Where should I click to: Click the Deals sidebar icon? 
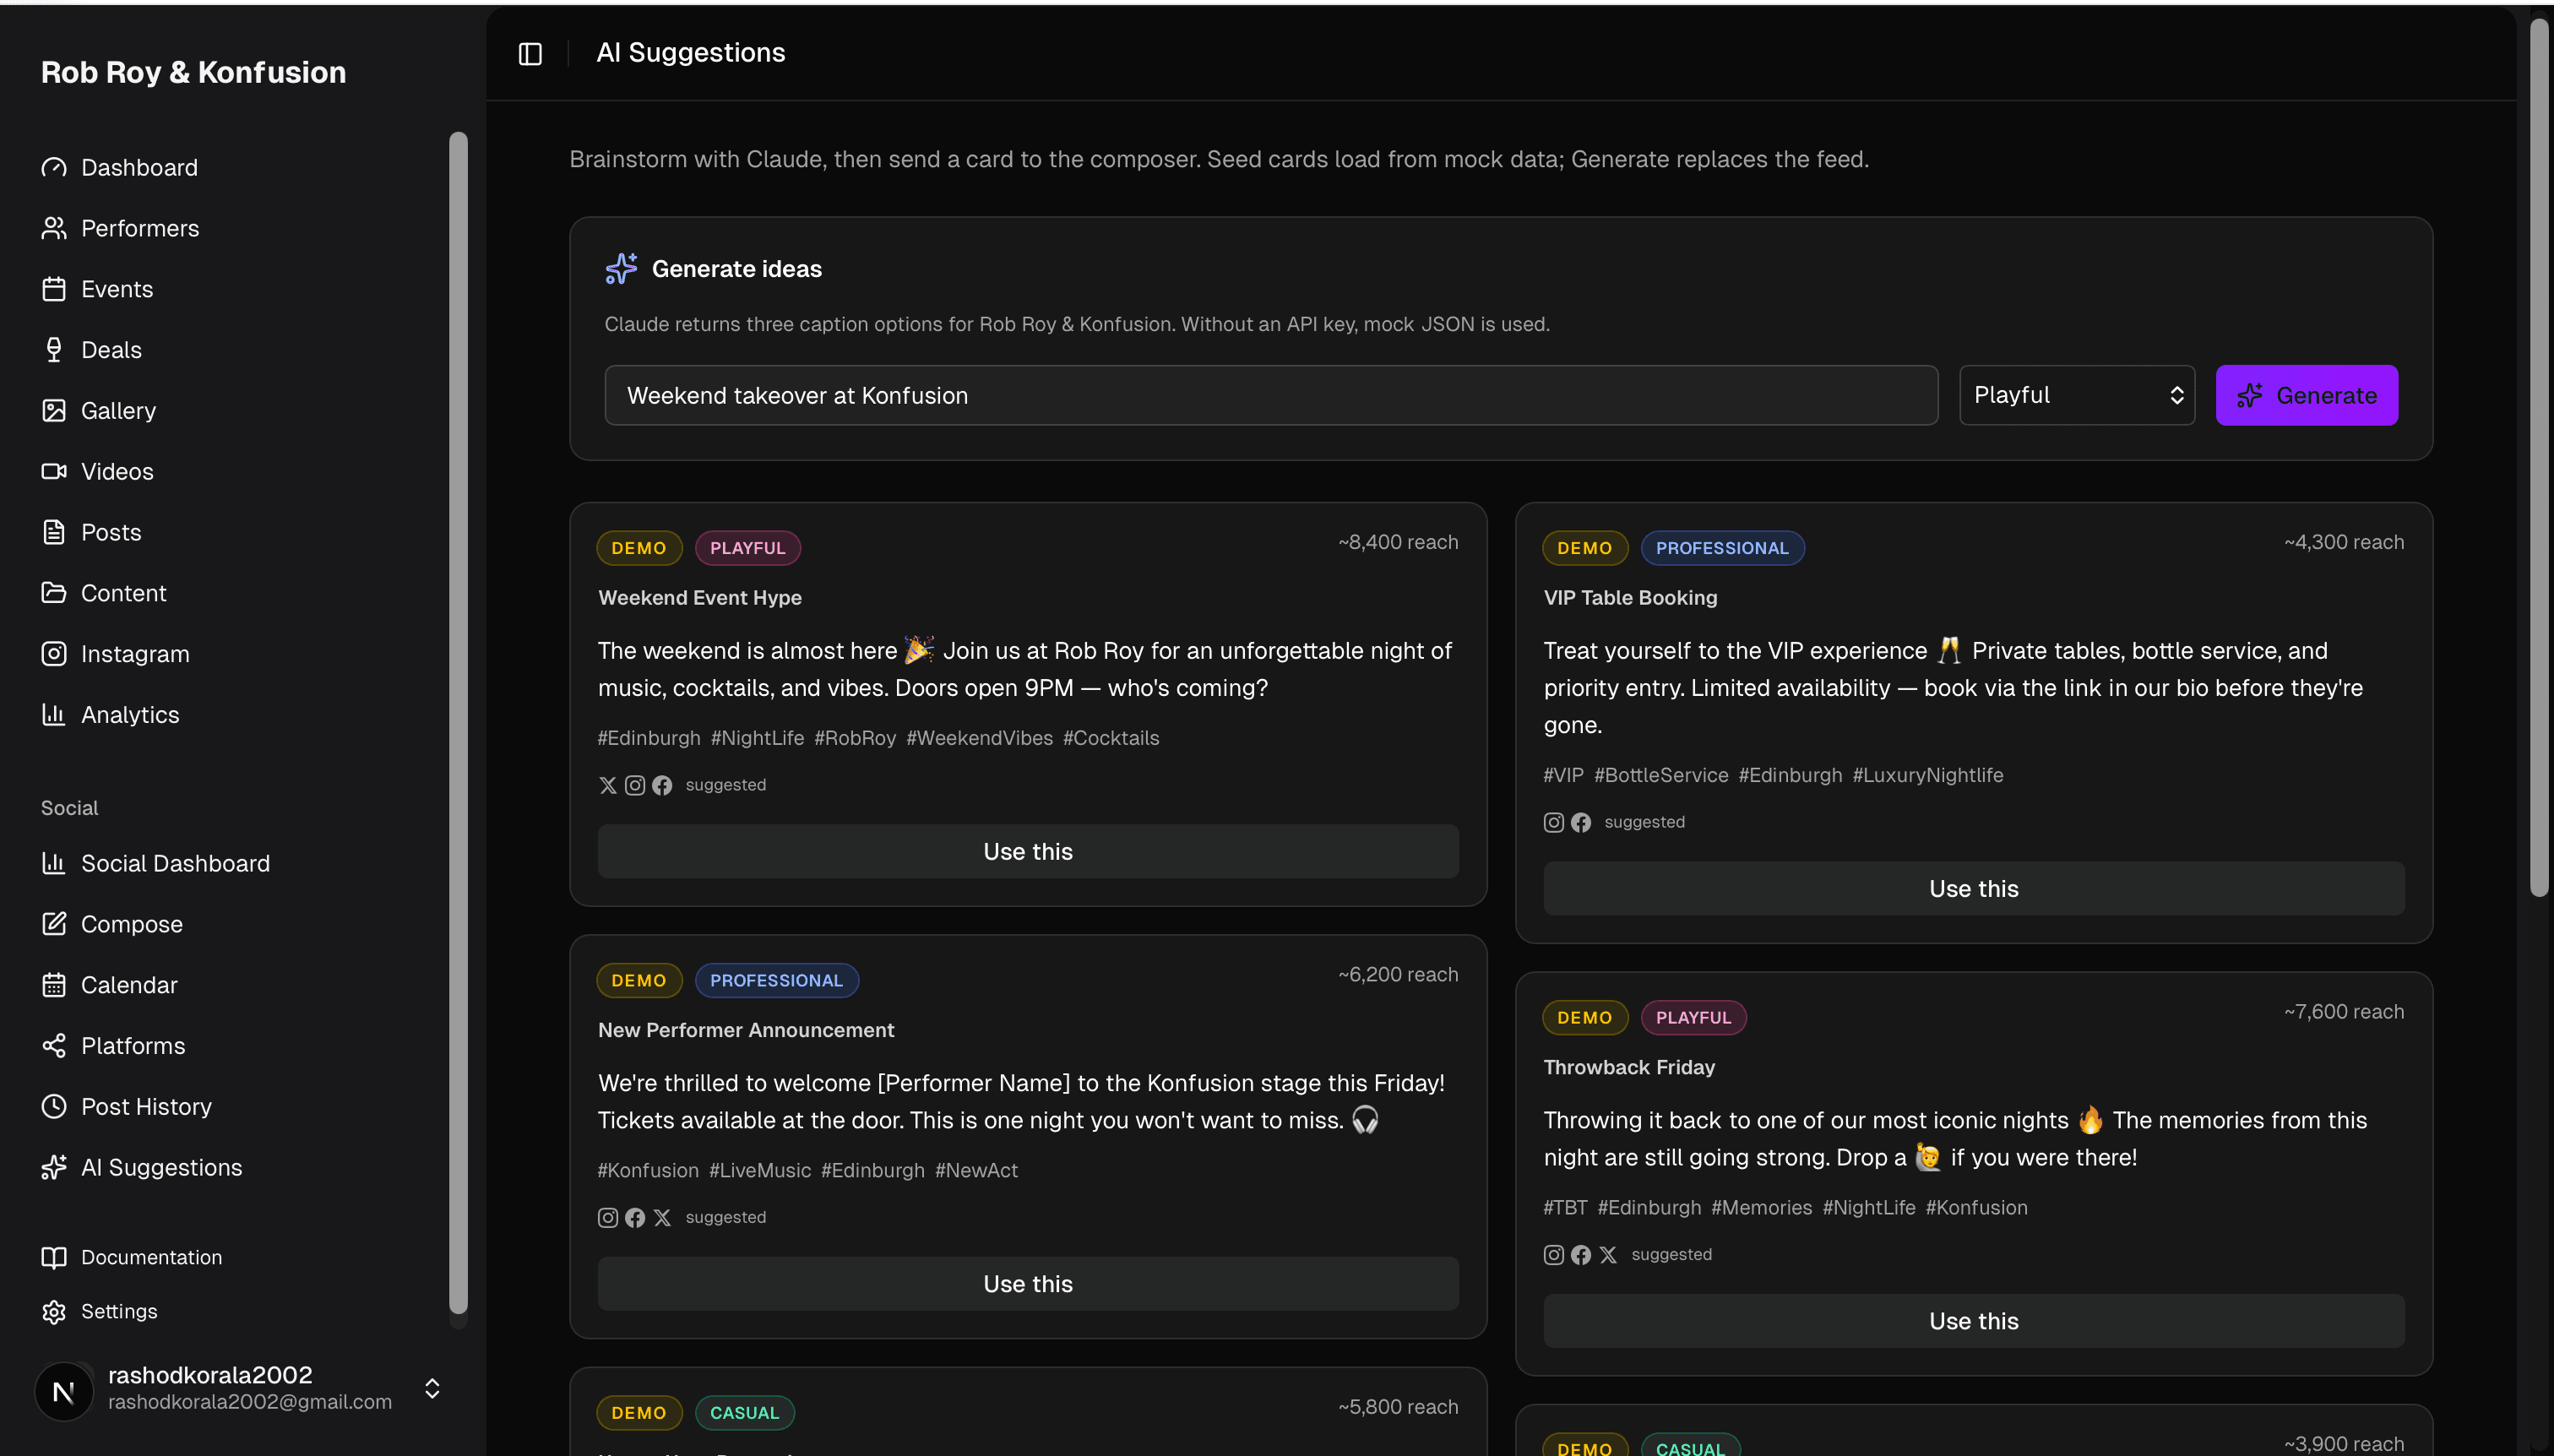[54, 349]
